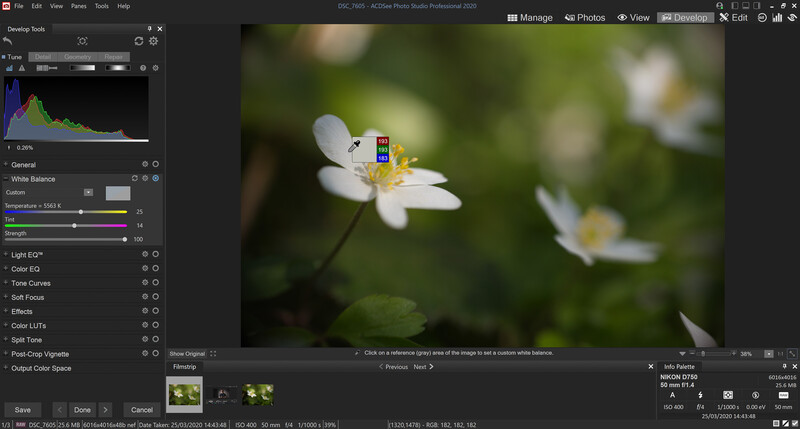Open the Dashboard bar chart icon
This screenshot has height=429, width=800.
[777, 17]
